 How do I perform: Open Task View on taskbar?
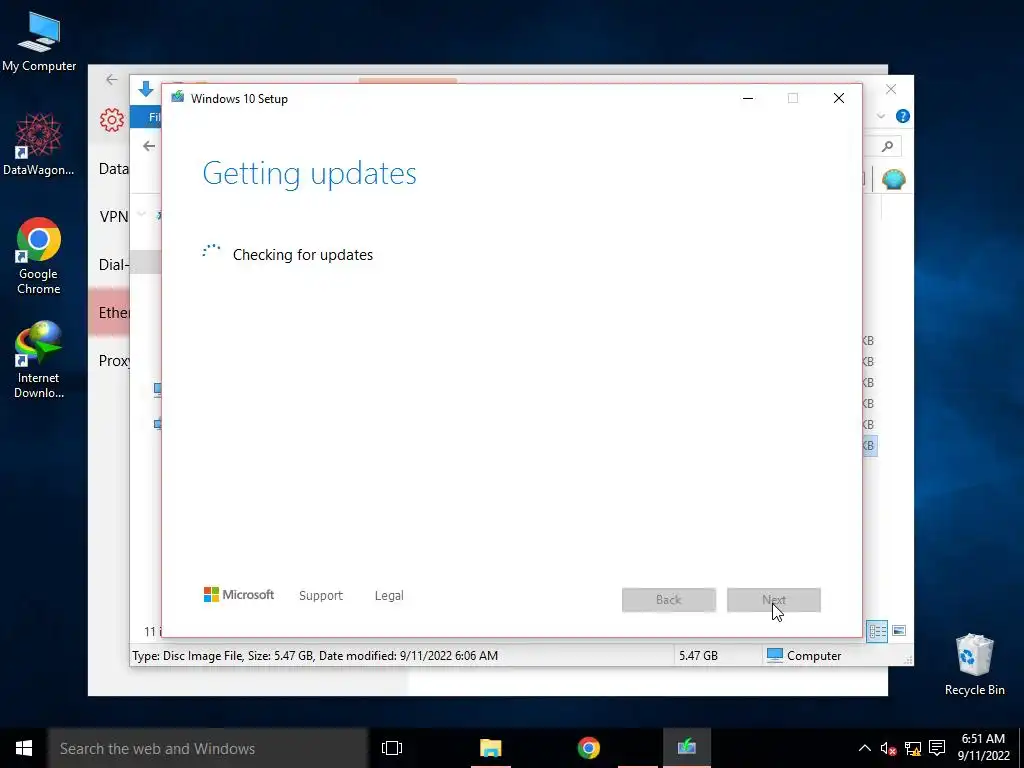pyautogui.click(x=392, y=748)
